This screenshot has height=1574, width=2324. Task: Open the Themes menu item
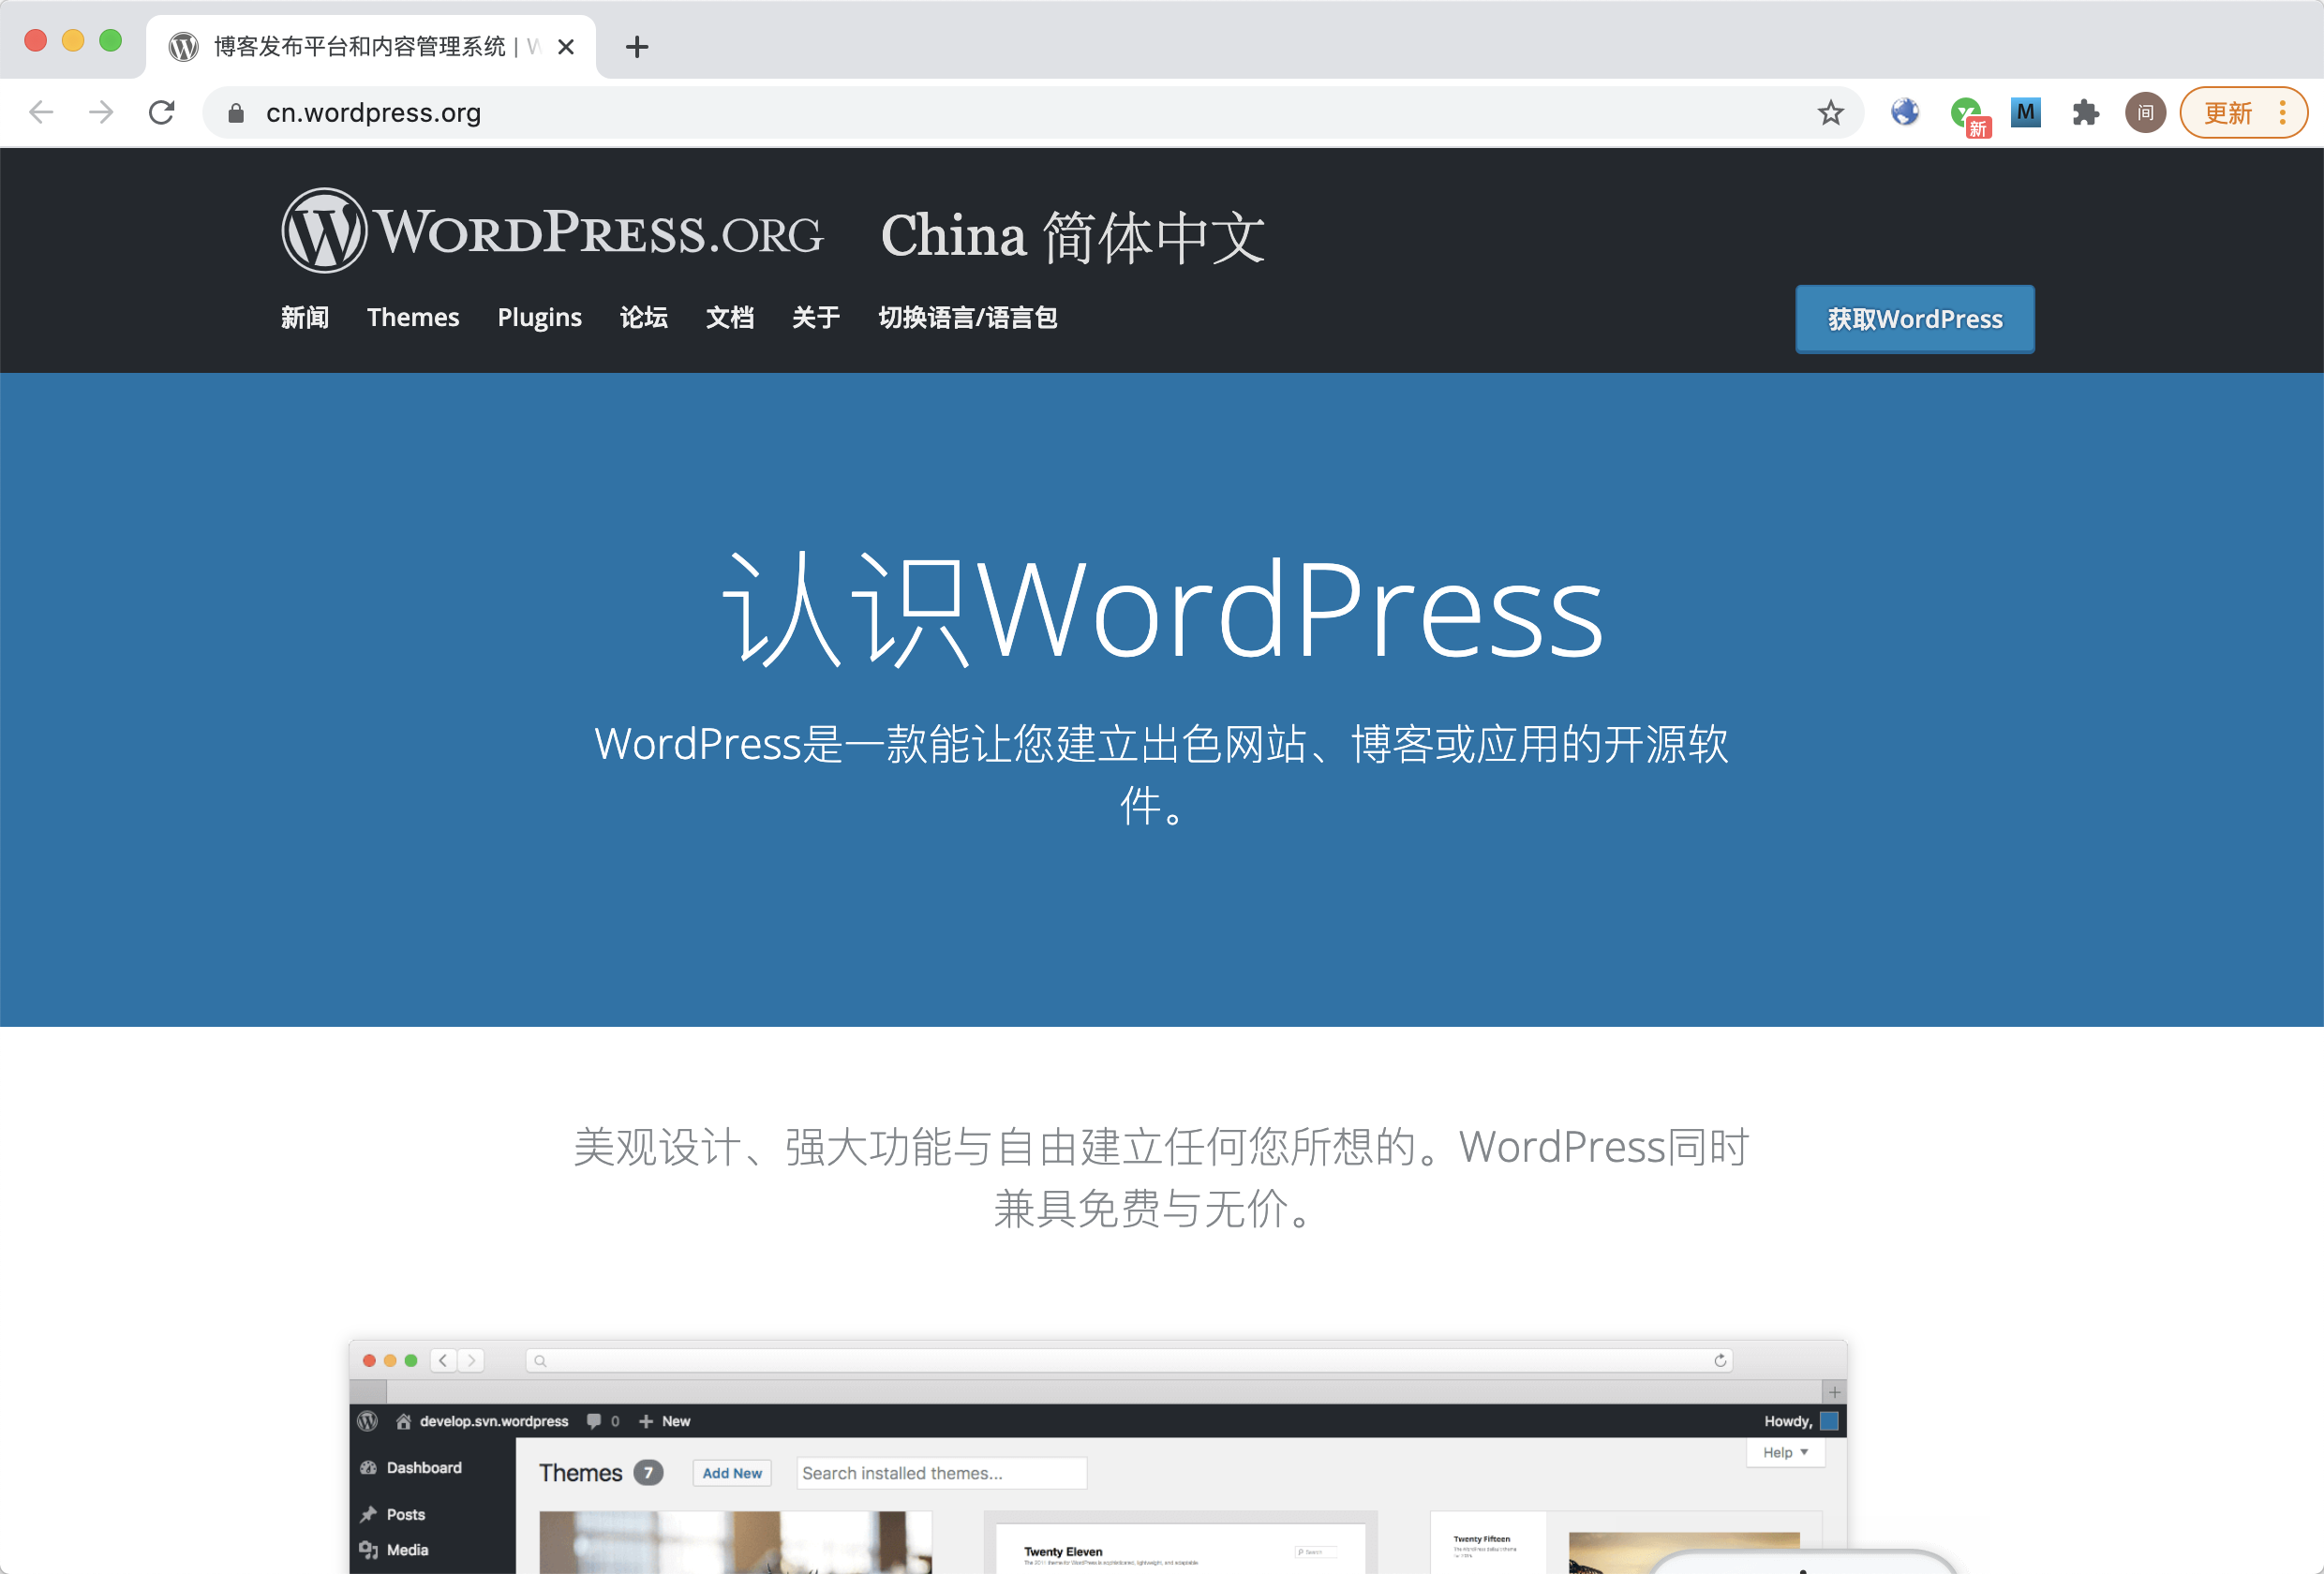413,318
